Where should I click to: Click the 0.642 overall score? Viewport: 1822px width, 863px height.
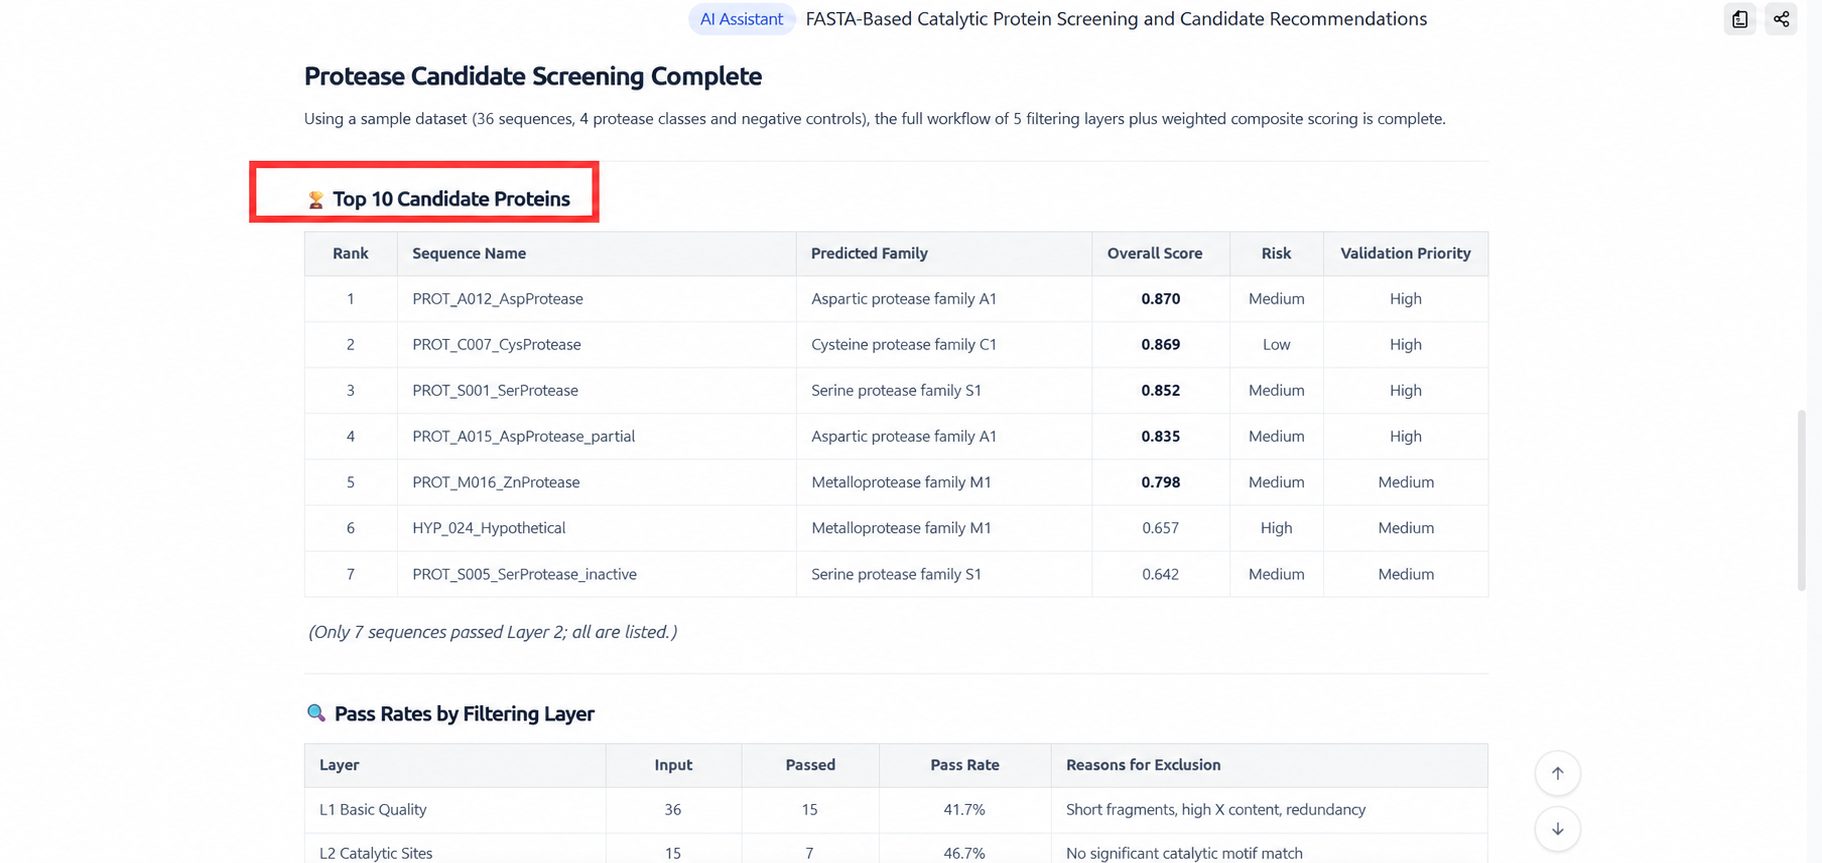tap(1160, 575)
